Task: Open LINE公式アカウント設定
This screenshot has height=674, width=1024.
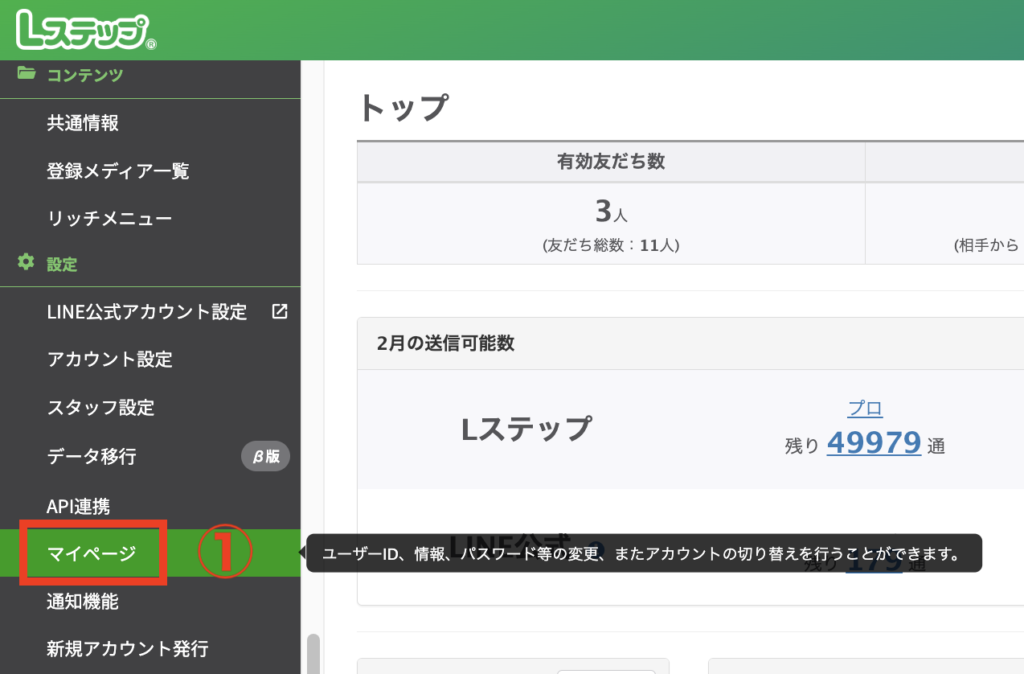Action: pos(147,312)
